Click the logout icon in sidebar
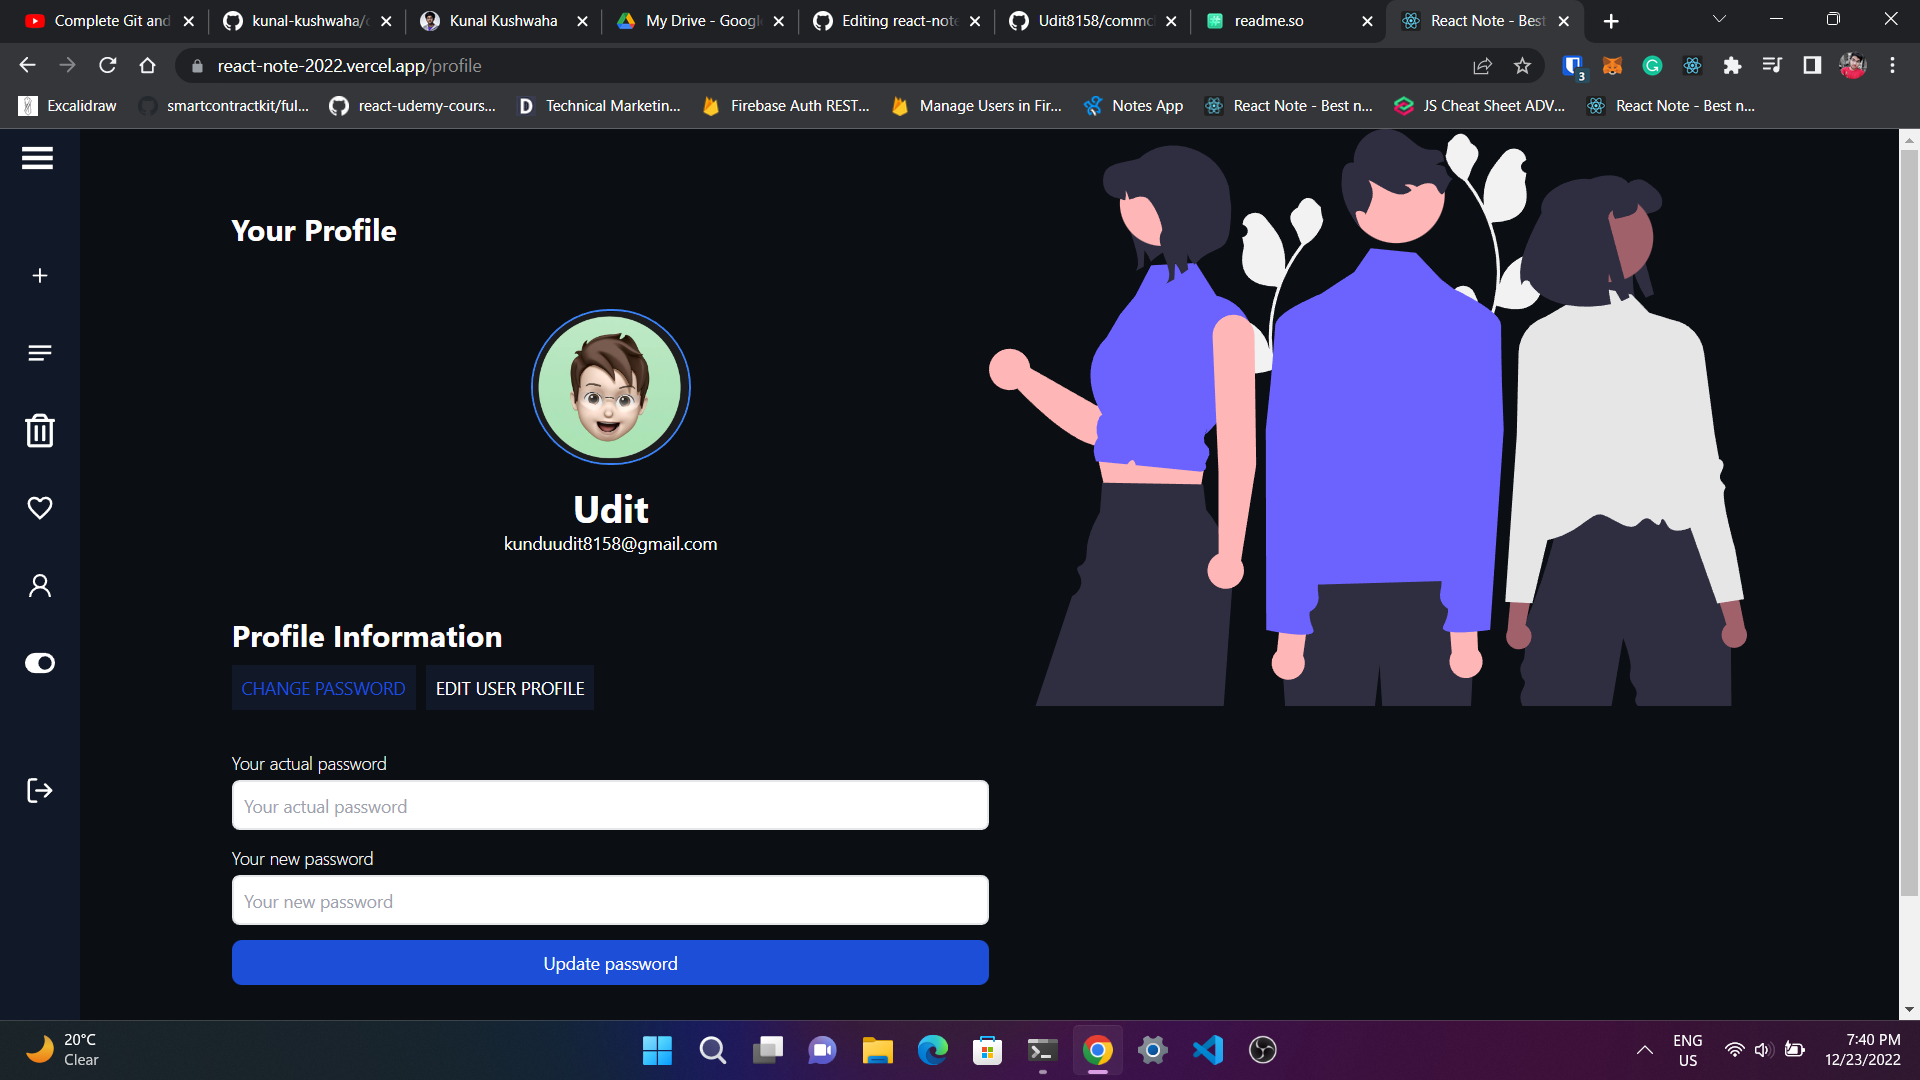The width and height of the screenshot is (1920, 1080). tap(40, 791)
